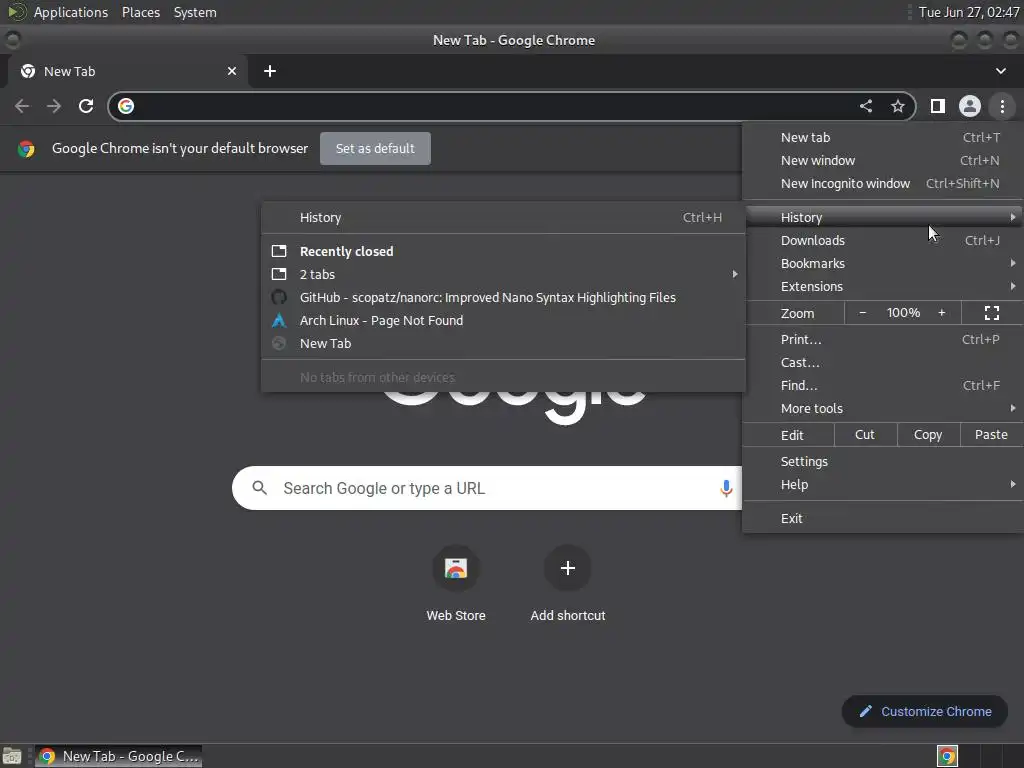Select Print… from the menu
1024x768 pixels.
click(883, 340)
